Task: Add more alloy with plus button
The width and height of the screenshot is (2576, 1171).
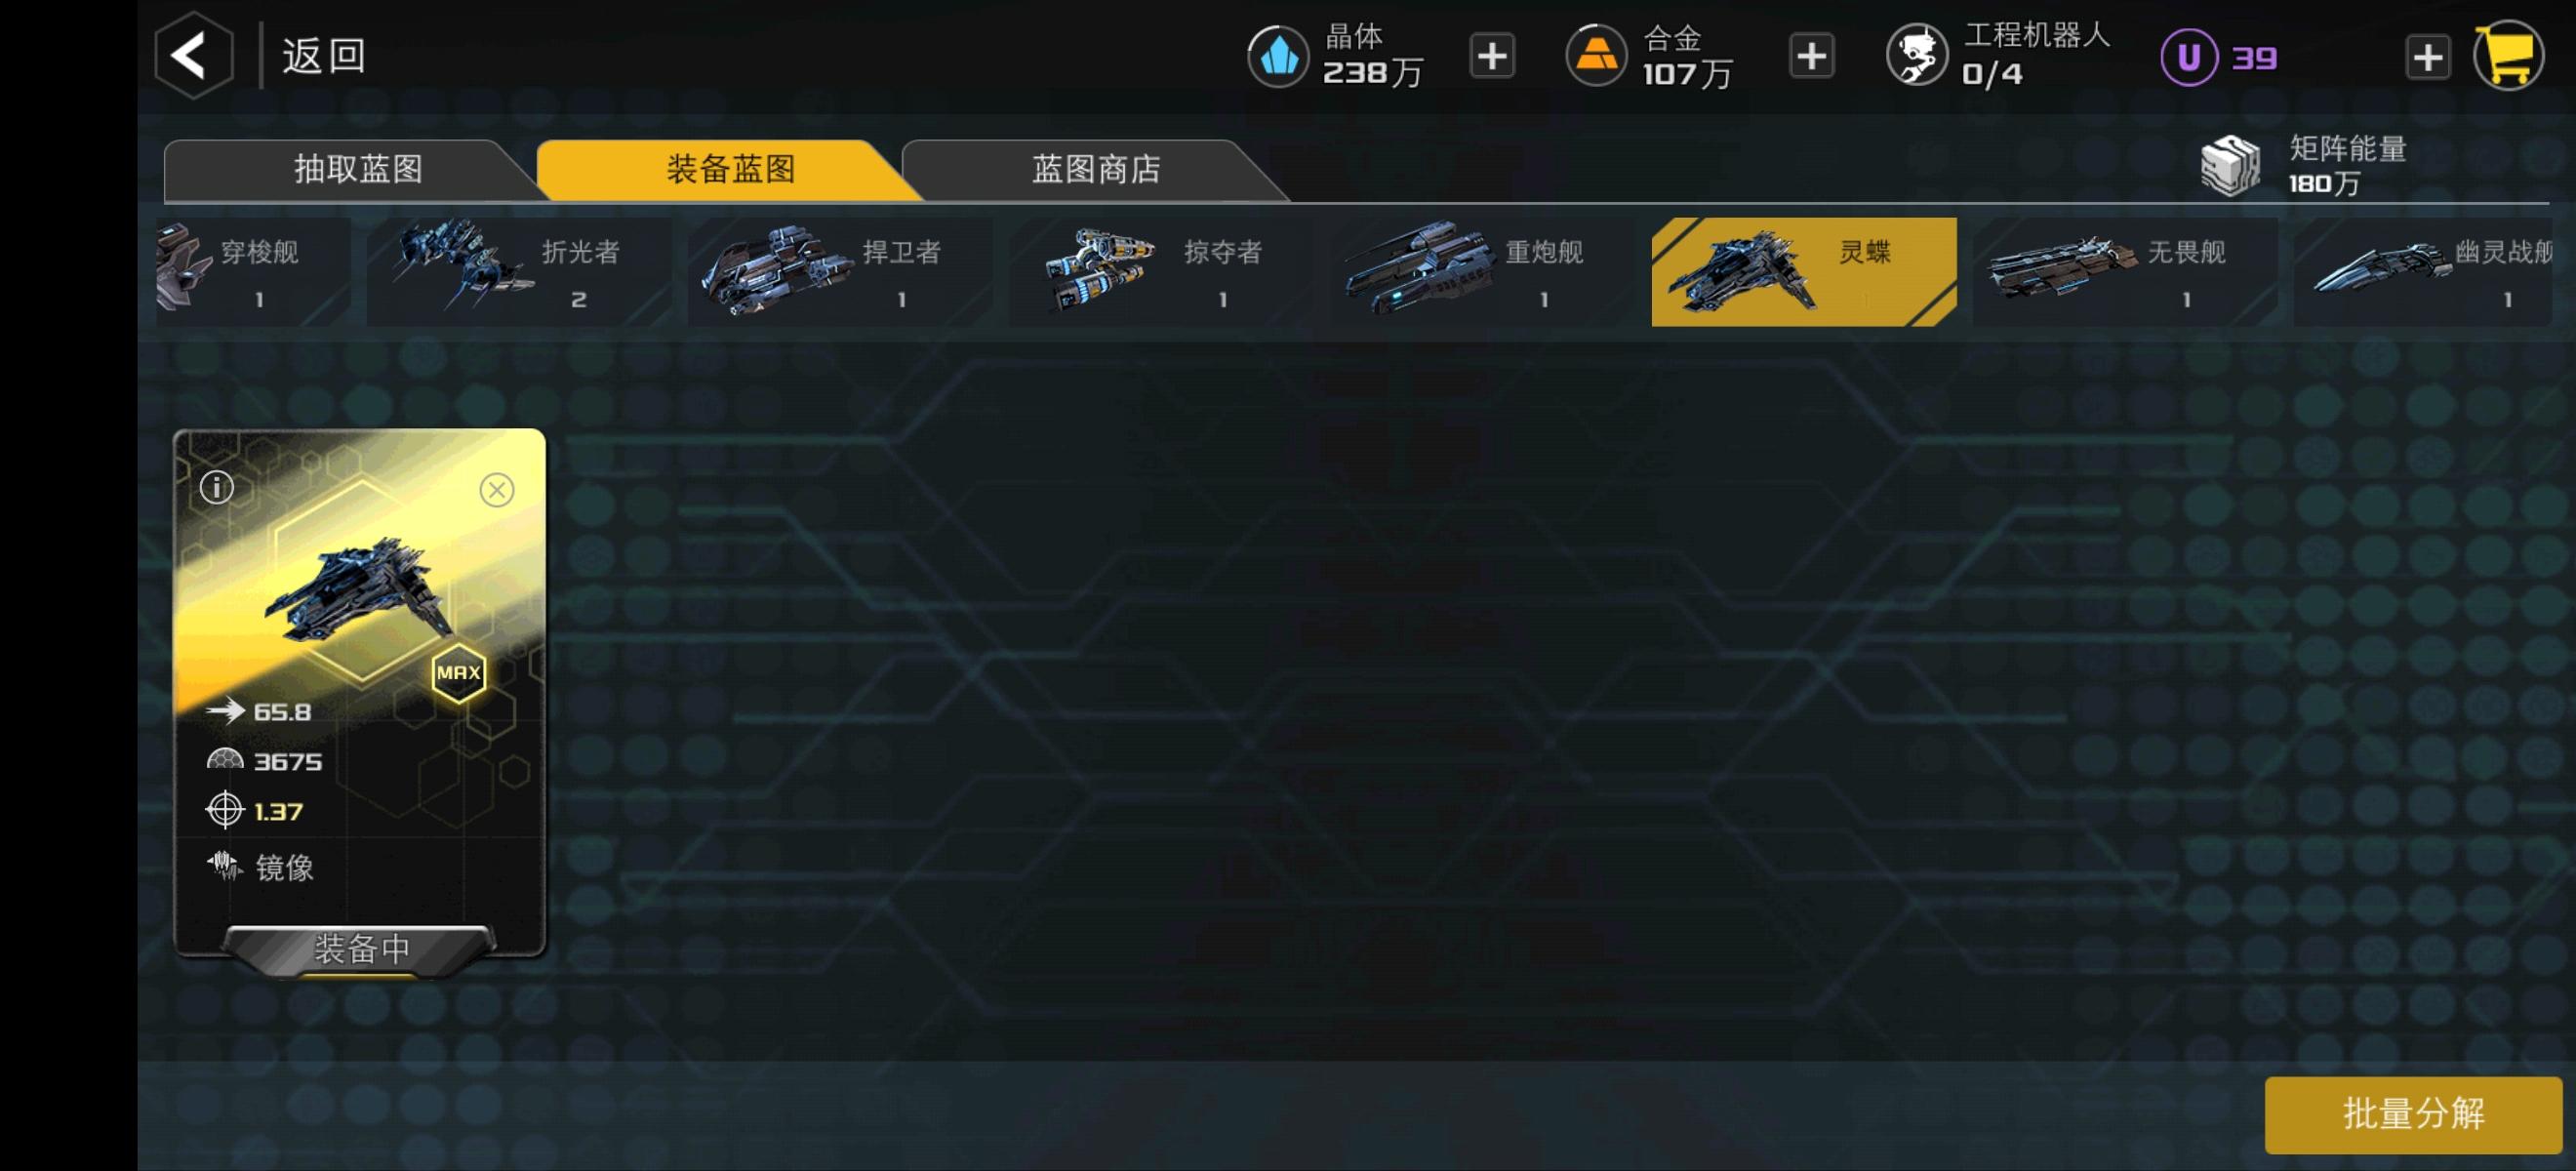Action: point(1811,56)
